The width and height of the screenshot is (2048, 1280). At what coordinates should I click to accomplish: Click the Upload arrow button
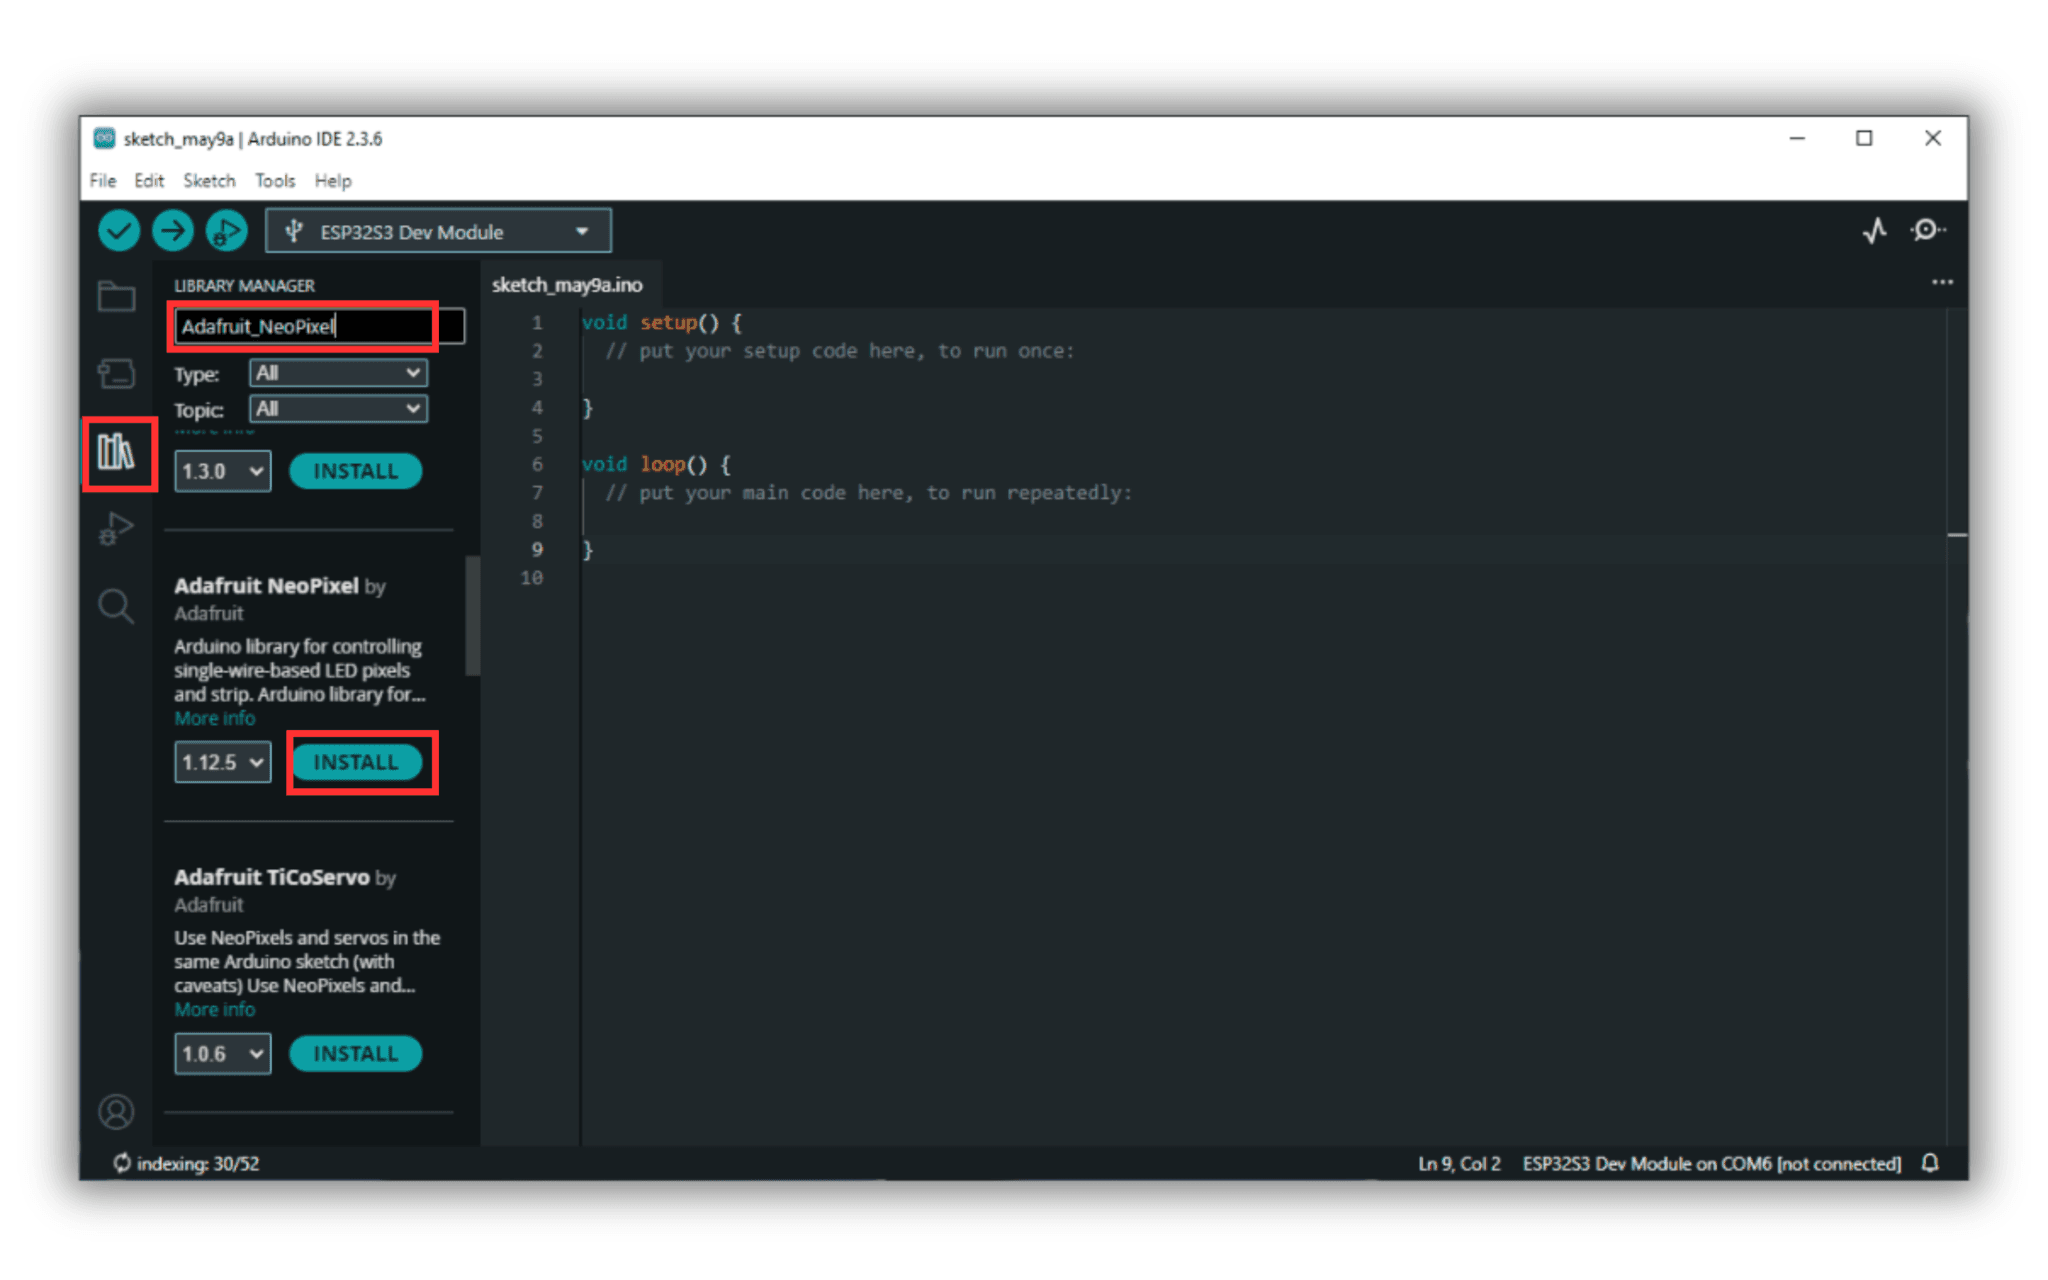click(x=172, y=231)
